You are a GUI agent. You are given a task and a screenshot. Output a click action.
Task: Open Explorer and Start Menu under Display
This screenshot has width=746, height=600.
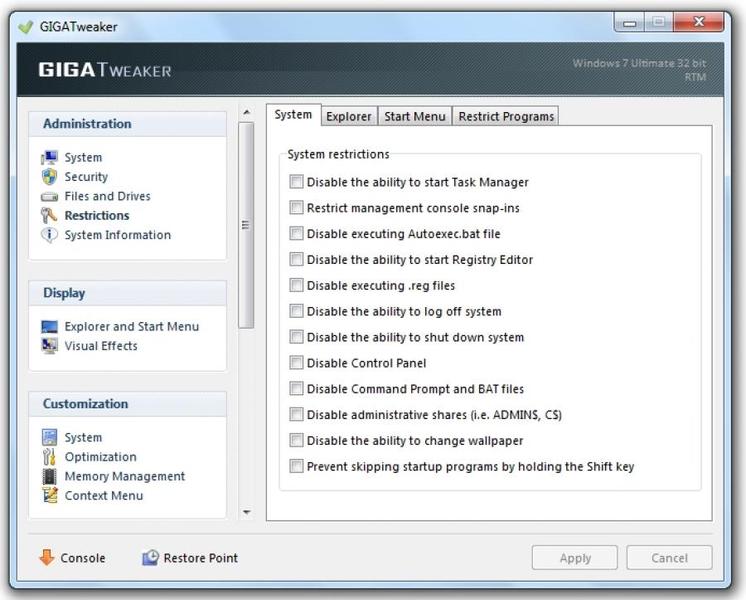132,327
